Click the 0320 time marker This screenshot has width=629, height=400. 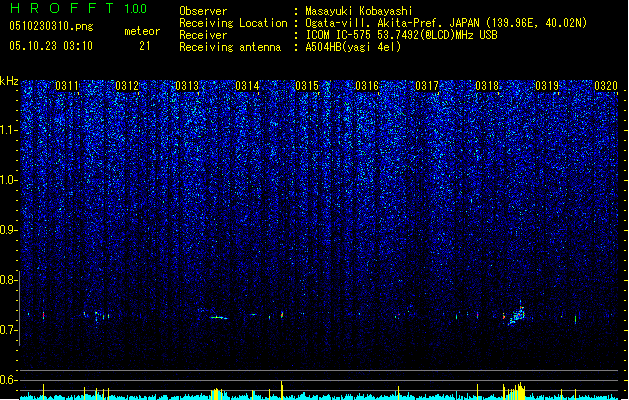point(606,86)
